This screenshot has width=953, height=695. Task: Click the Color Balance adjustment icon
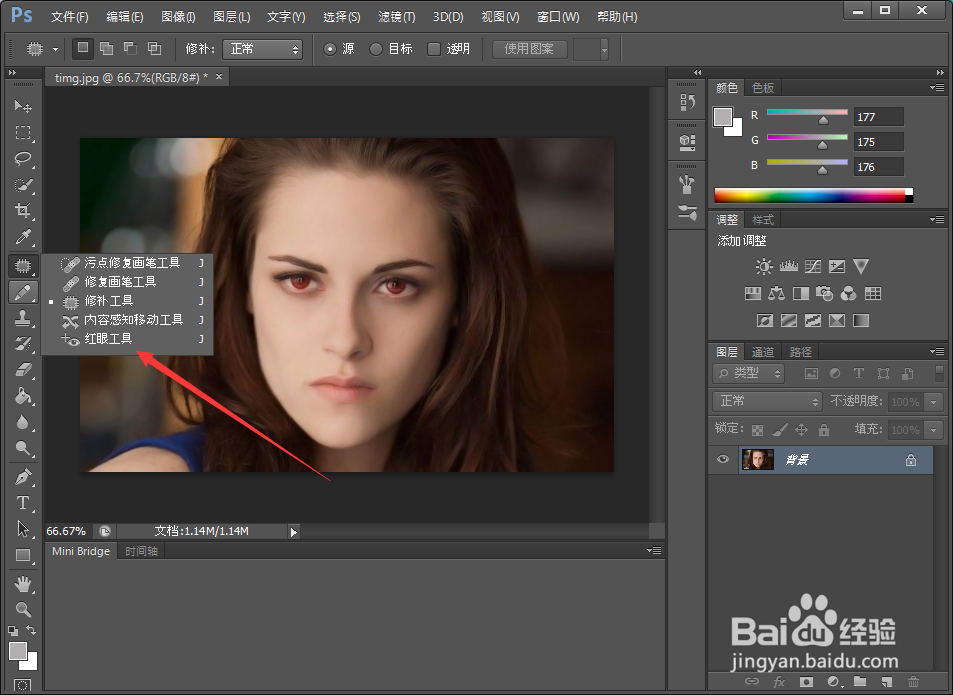tap(776, 293)
